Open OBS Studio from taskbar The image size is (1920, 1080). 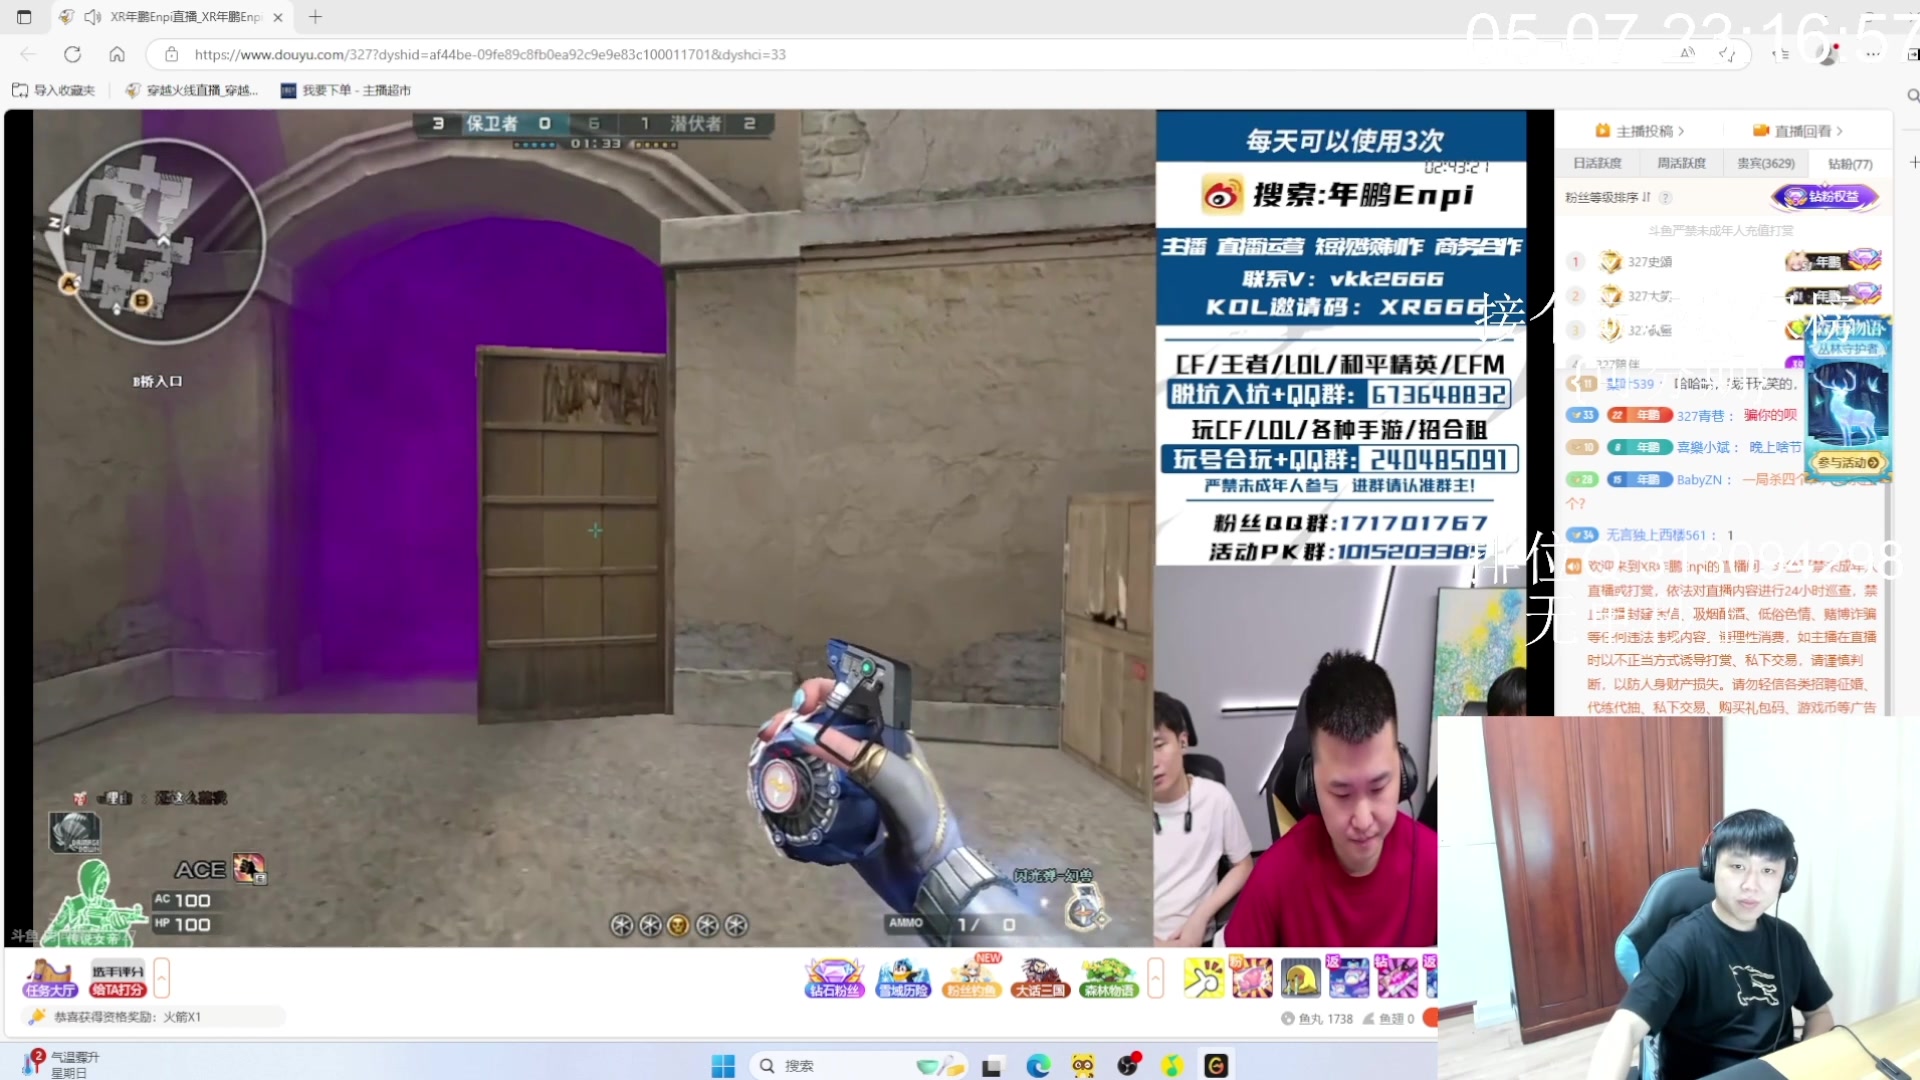[x=1128, y=1066]
